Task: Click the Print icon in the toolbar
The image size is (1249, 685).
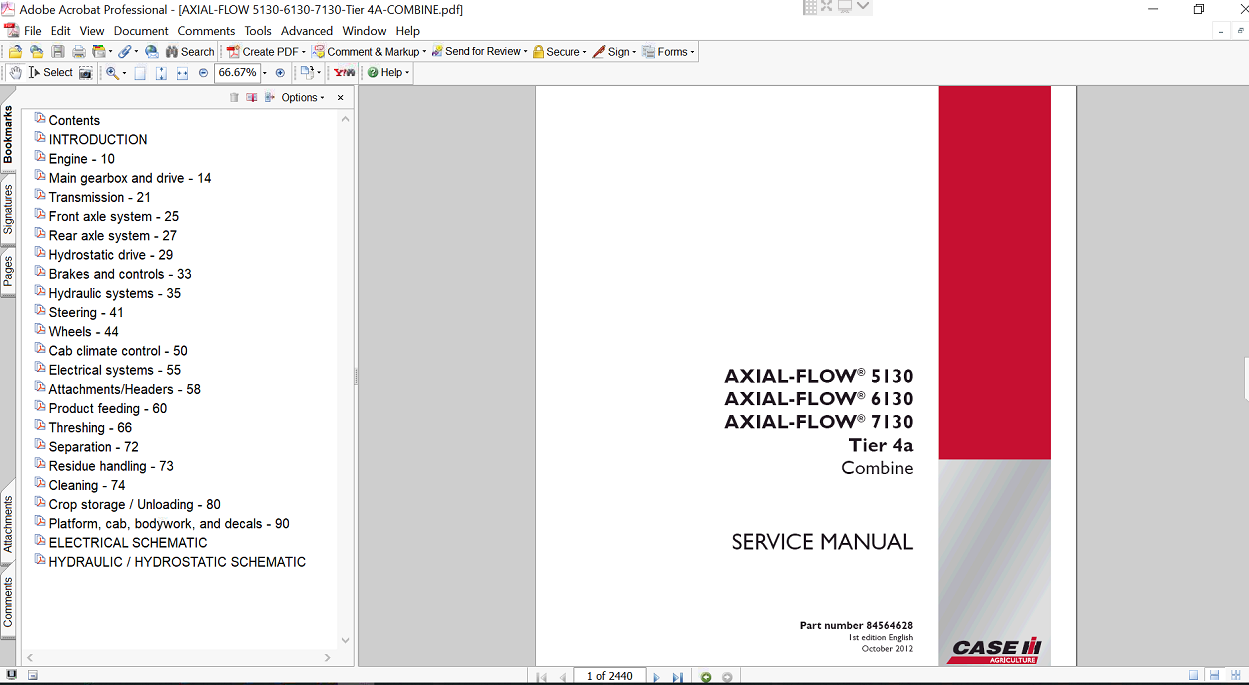Action: click(x=78, y=52)
